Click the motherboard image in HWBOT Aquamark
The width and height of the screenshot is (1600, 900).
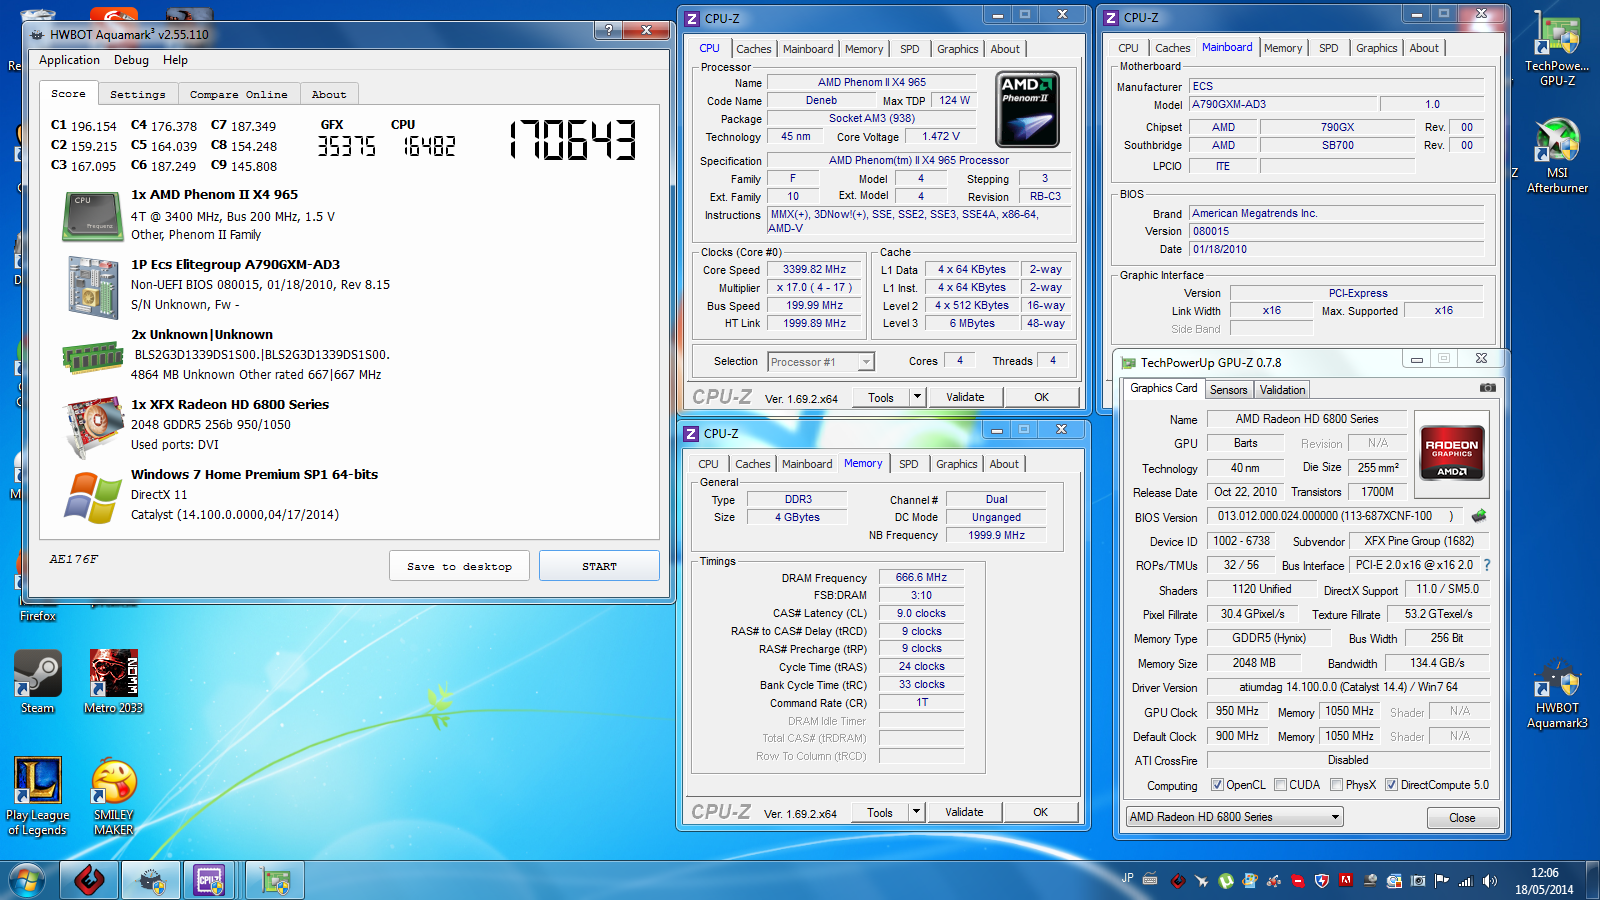point(93,287)
